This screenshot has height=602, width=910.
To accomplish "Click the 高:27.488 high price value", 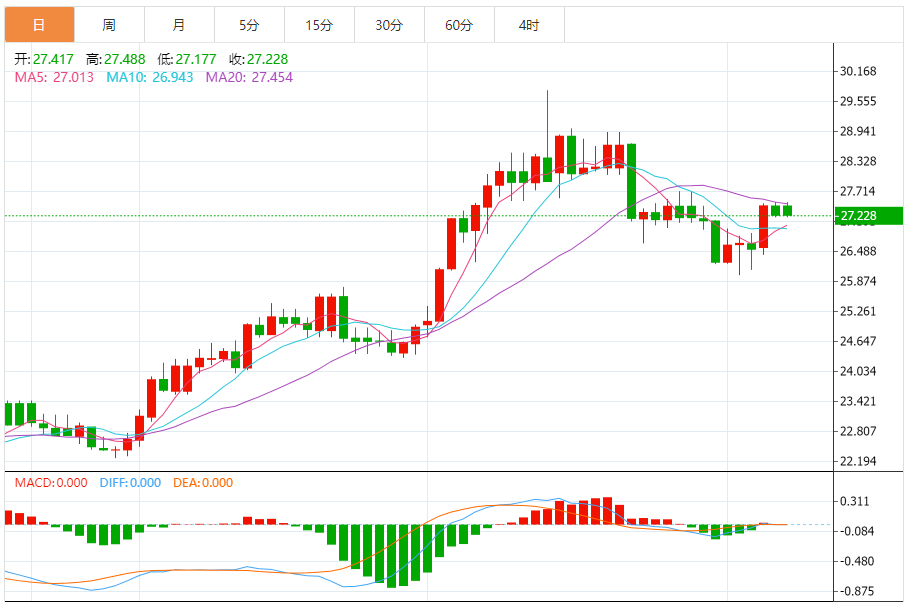I will pos(115,59).
